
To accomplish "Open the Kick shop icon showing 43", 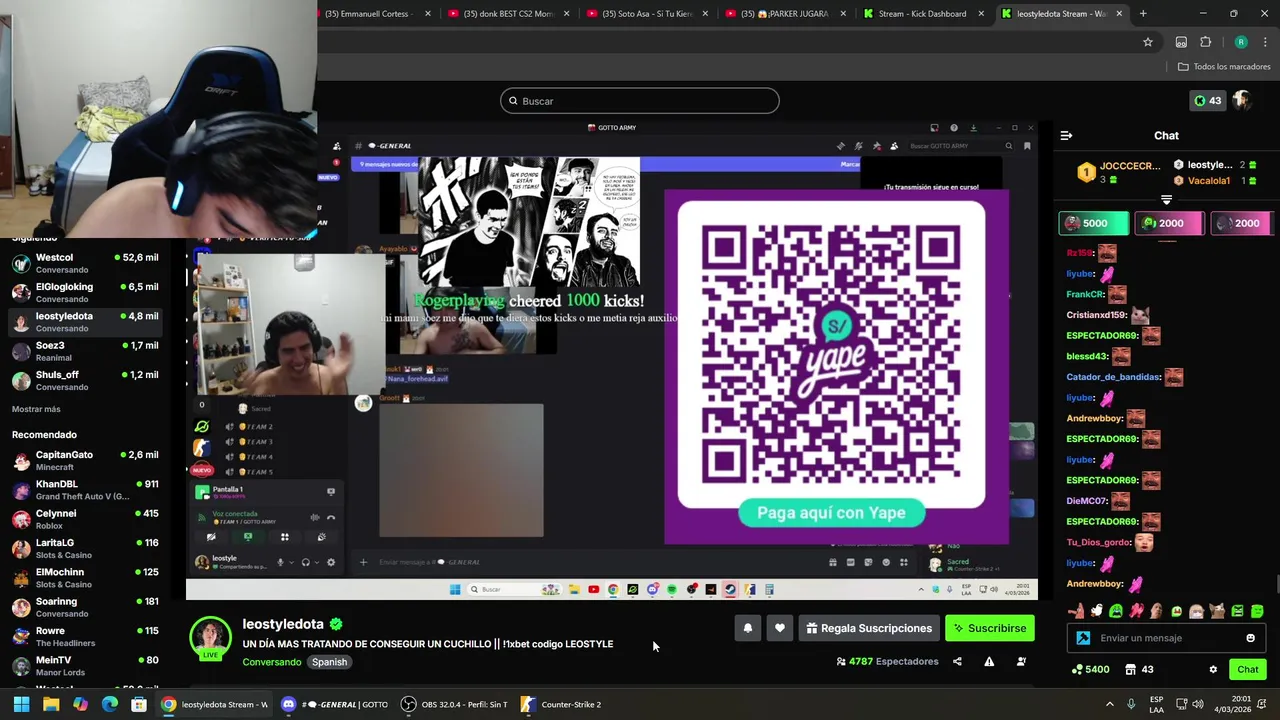I will coord(1139,669).
